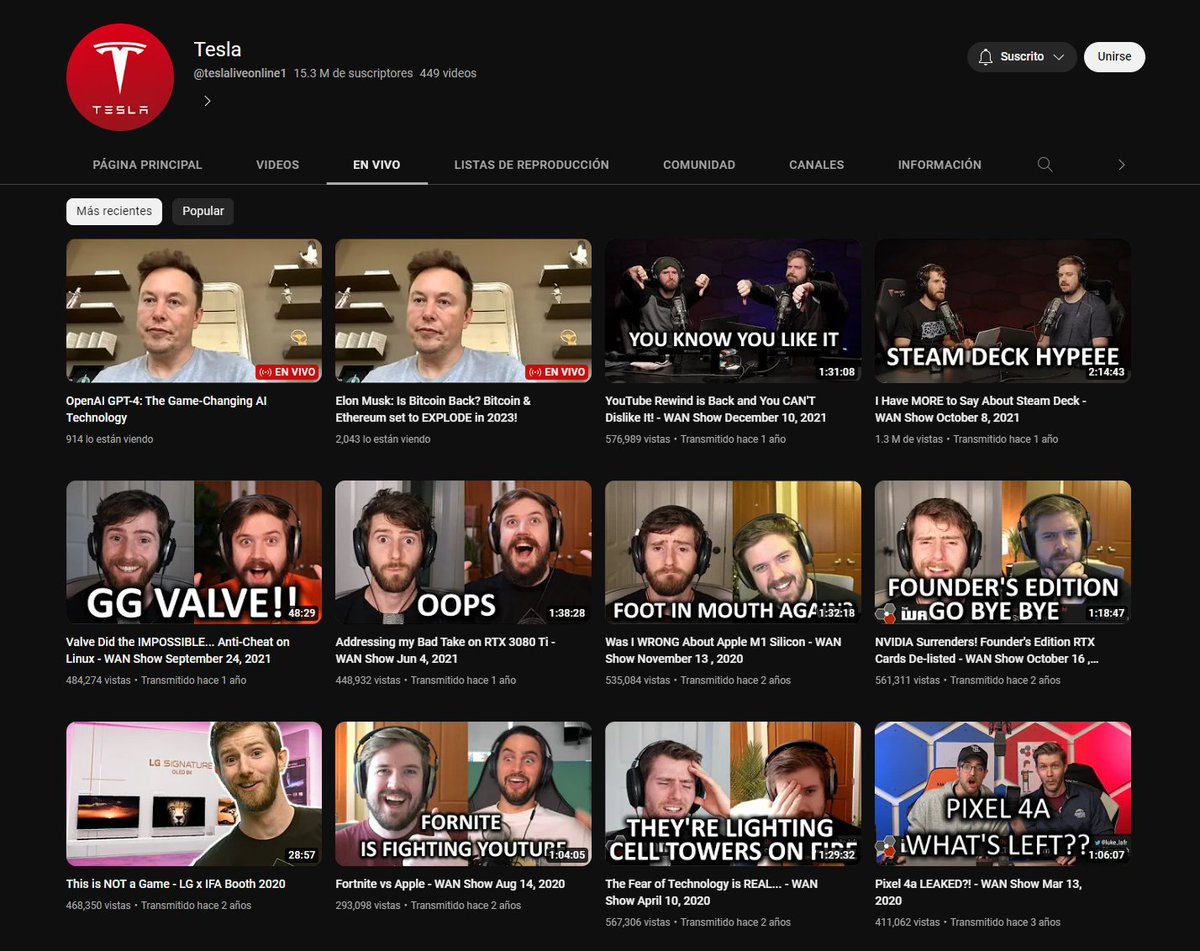Viewport: 1200px width, 951px height.
Task: Click title 'NVIDIA Surrenders! Founder's Edition'
Action: (x=987, y=650)
